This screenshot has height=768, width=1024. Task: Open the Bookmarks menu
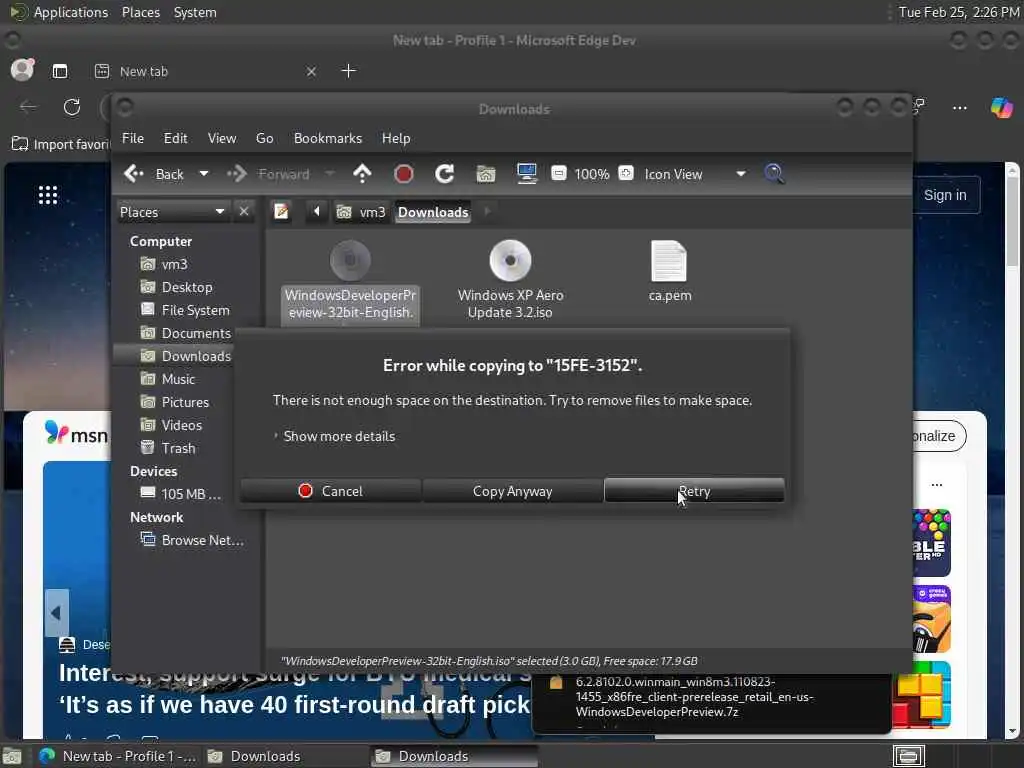coord(328,138)
